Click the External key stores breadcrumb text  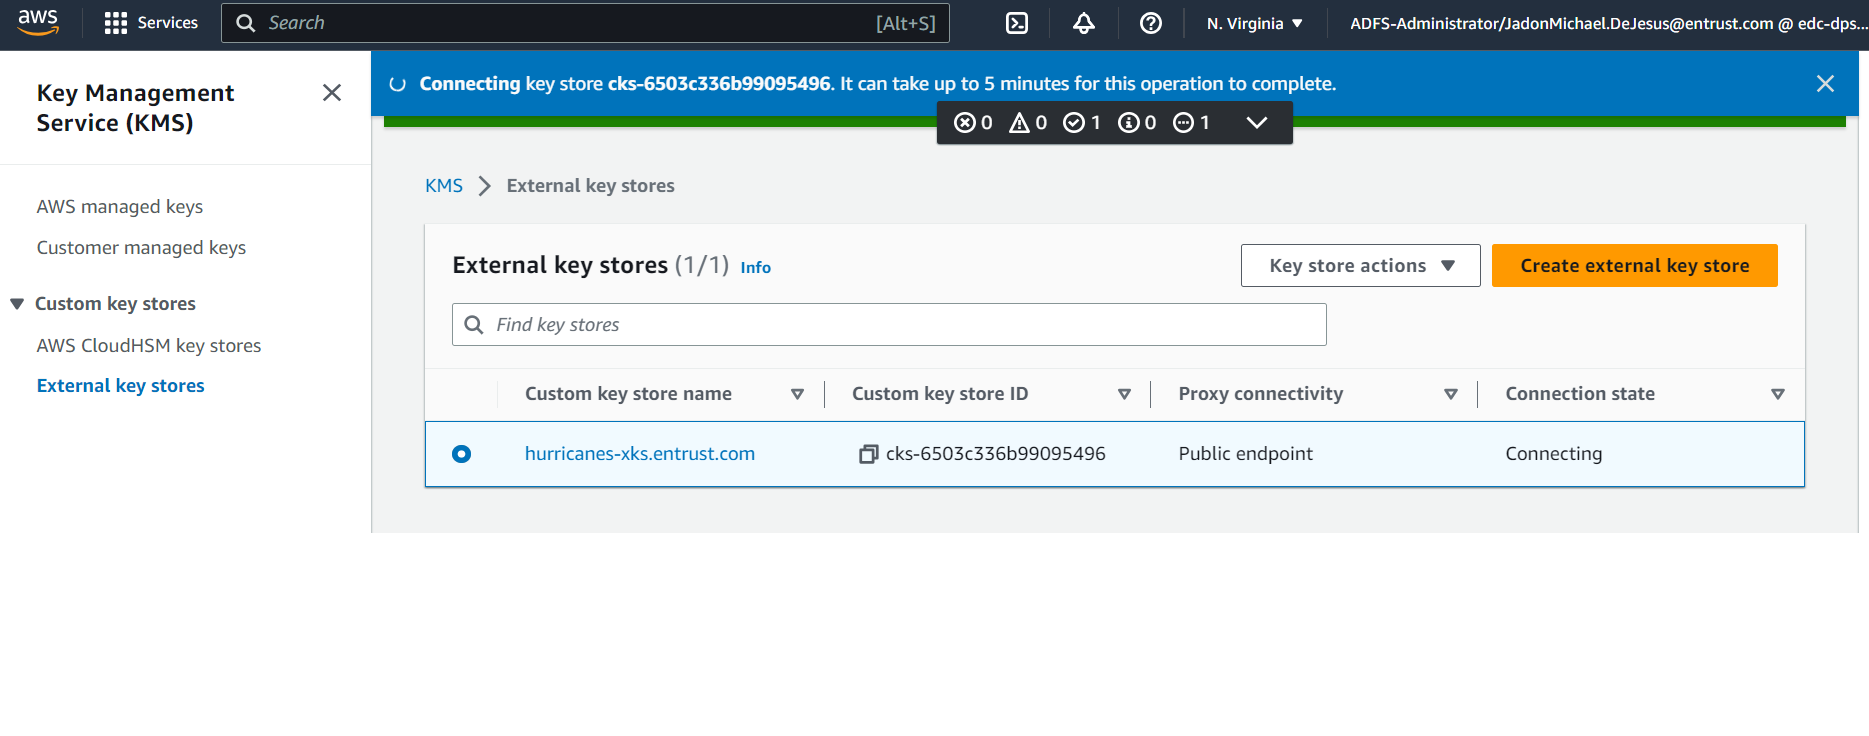coord(591,186)
